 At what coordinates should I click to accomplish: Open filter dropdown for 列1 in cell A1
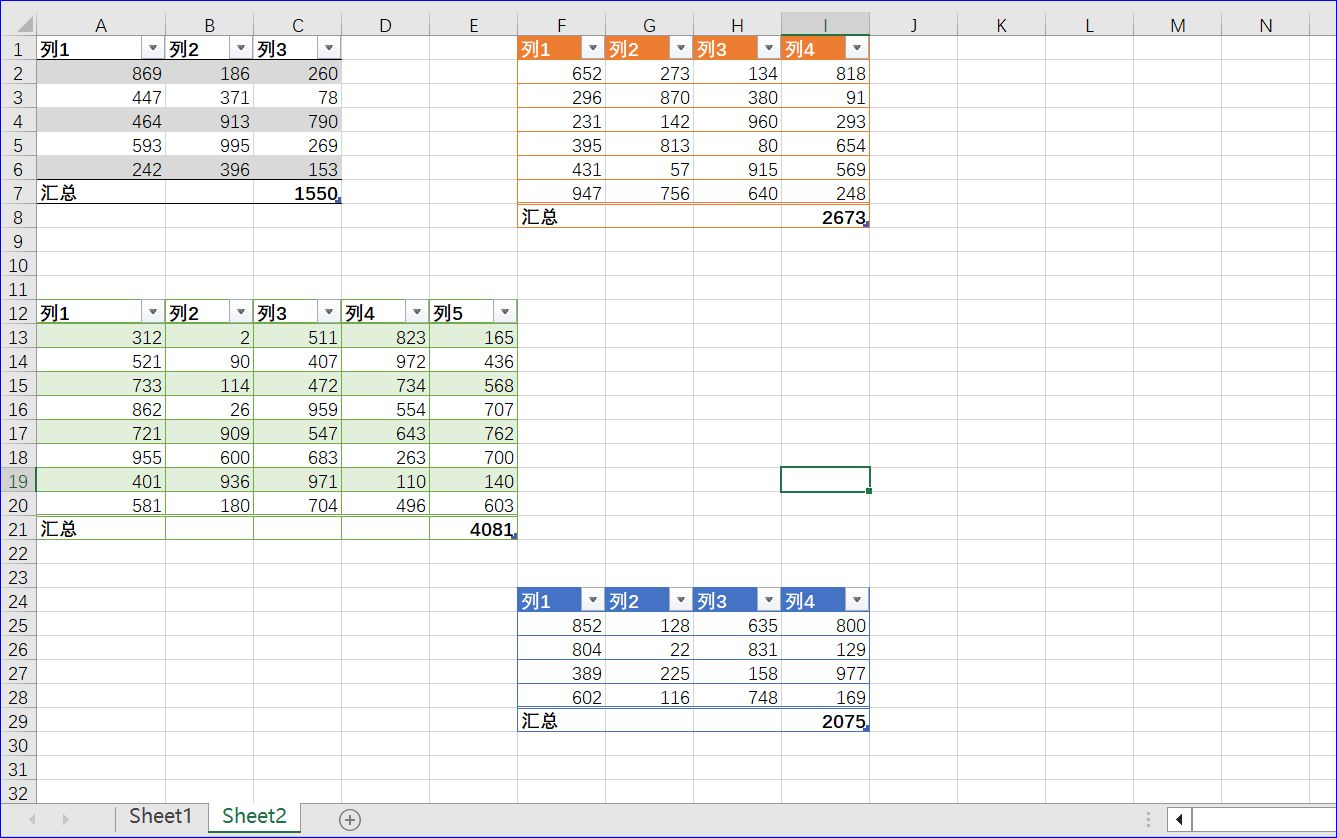[x=153, y=49]
